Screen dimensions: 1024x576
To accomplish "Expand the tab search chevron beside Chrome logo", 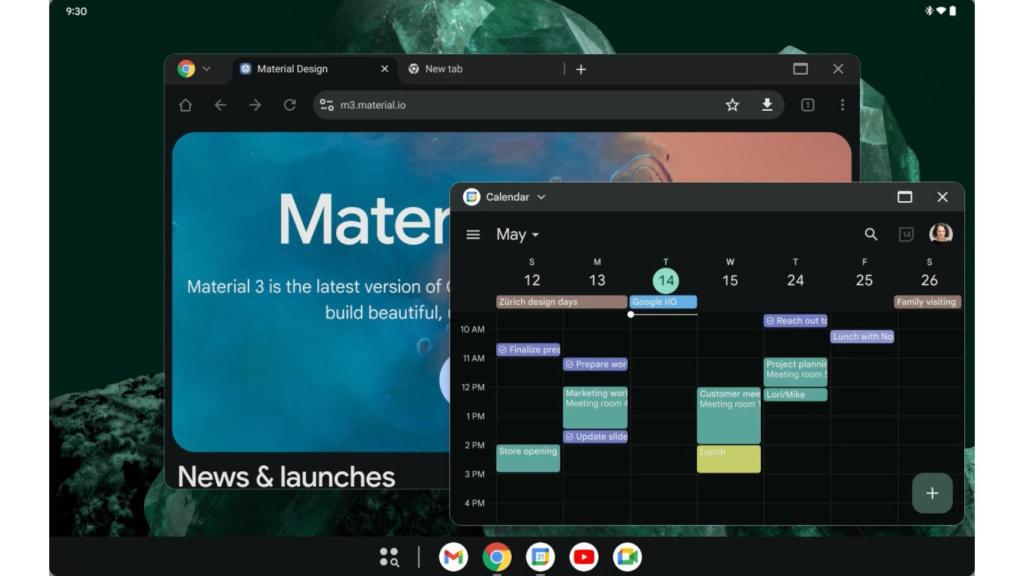I will click(207, 68).
